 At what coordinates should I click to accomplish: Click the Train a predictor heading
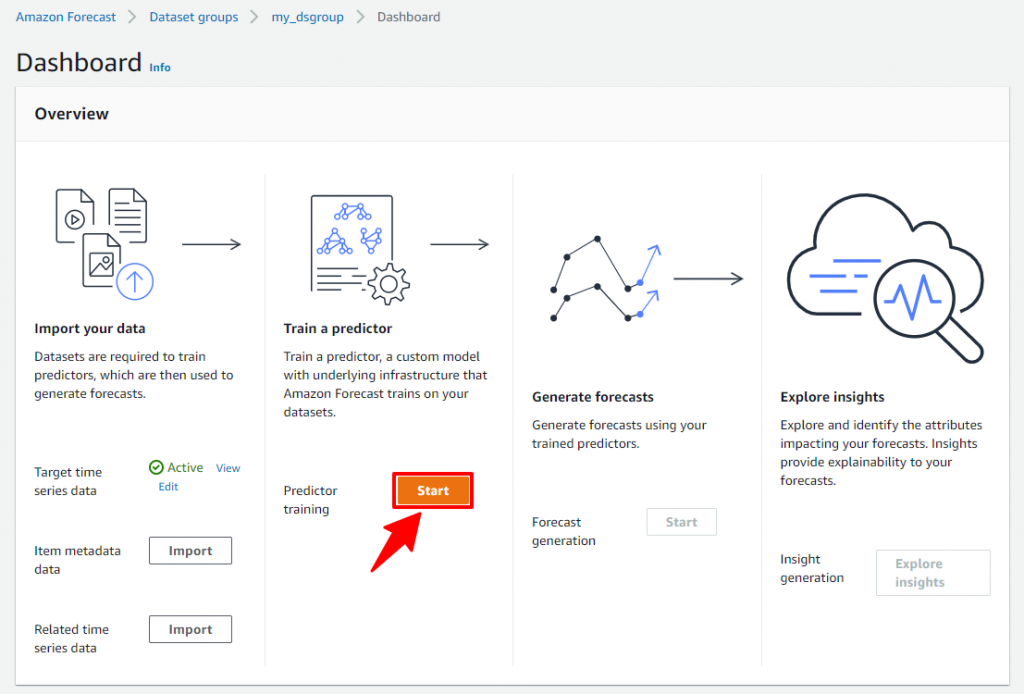[338, 328]
